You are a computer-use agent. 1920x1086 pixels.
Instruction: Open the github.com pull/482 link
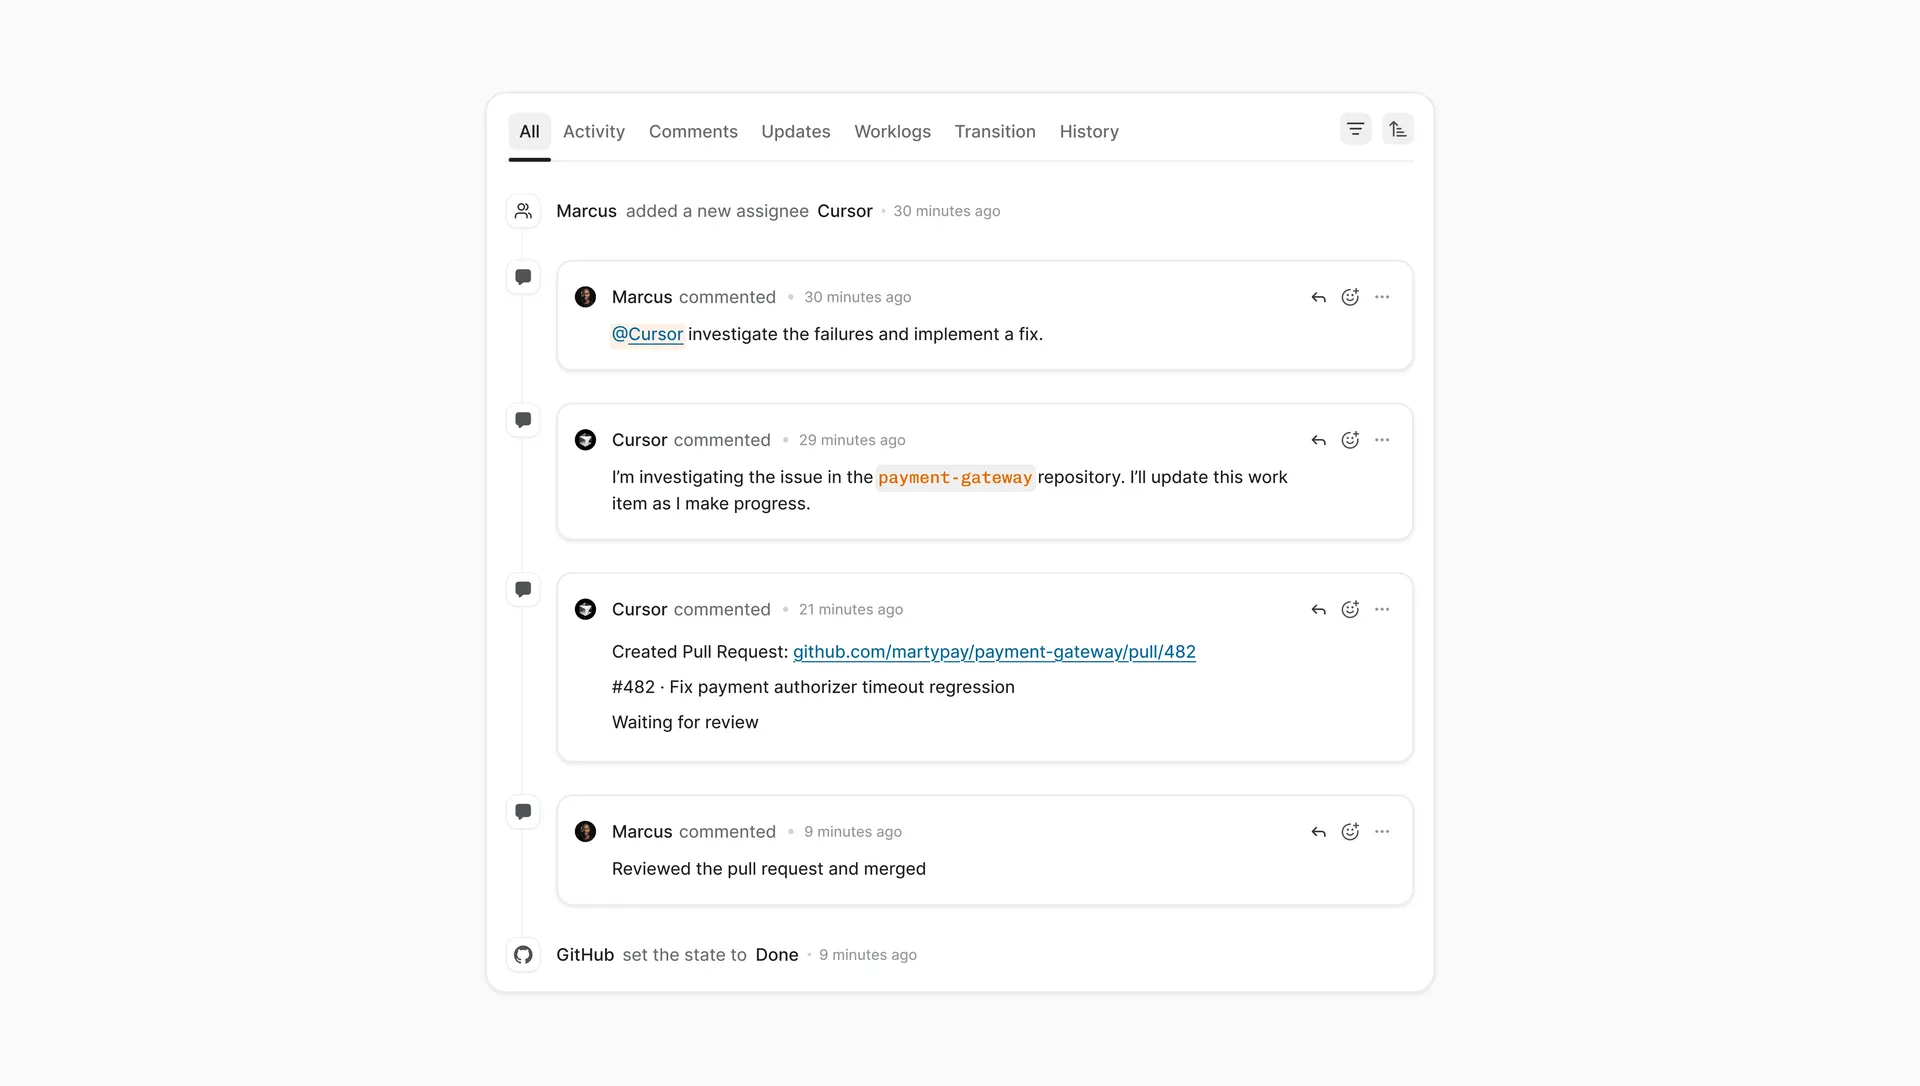tap(994, 652)
